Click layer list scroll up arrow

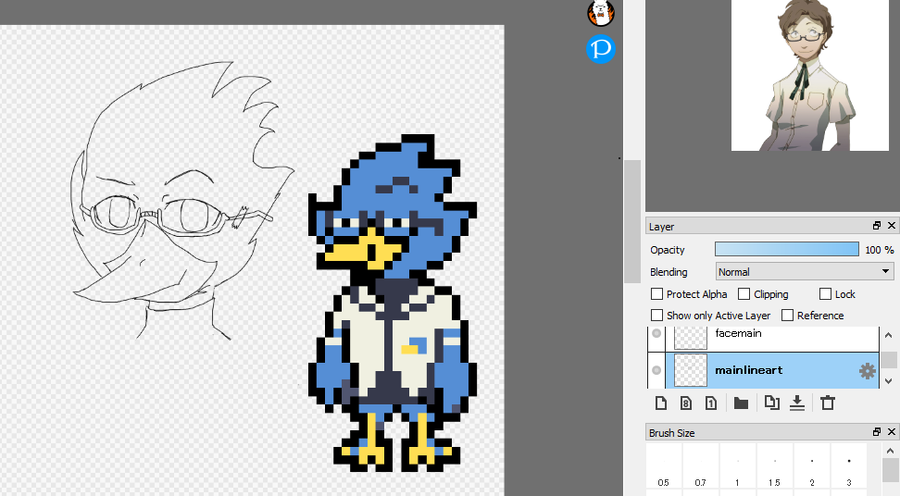889,335
